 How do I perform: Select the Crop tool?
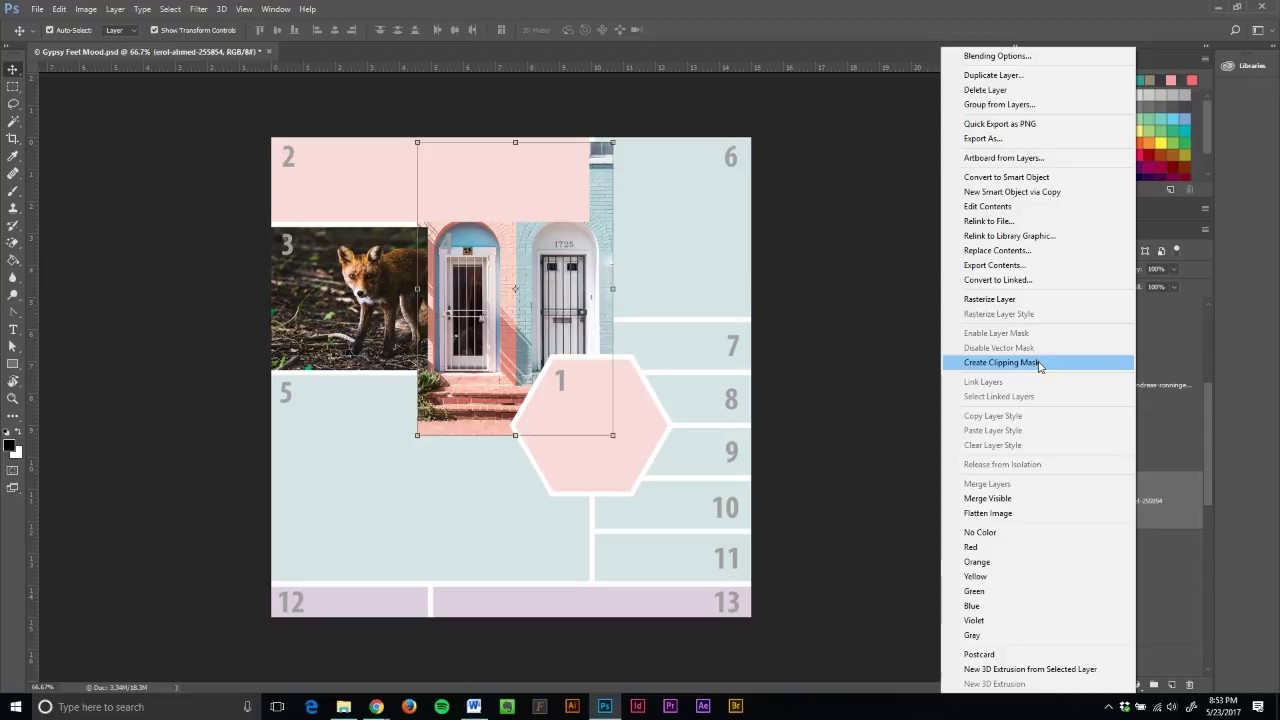pos(13,138)
